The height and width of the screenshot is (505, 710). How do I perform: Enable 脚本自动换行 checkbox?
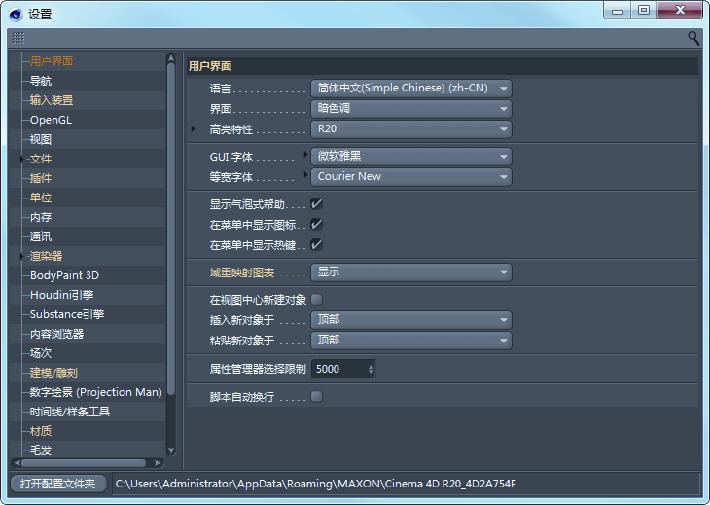316,397
